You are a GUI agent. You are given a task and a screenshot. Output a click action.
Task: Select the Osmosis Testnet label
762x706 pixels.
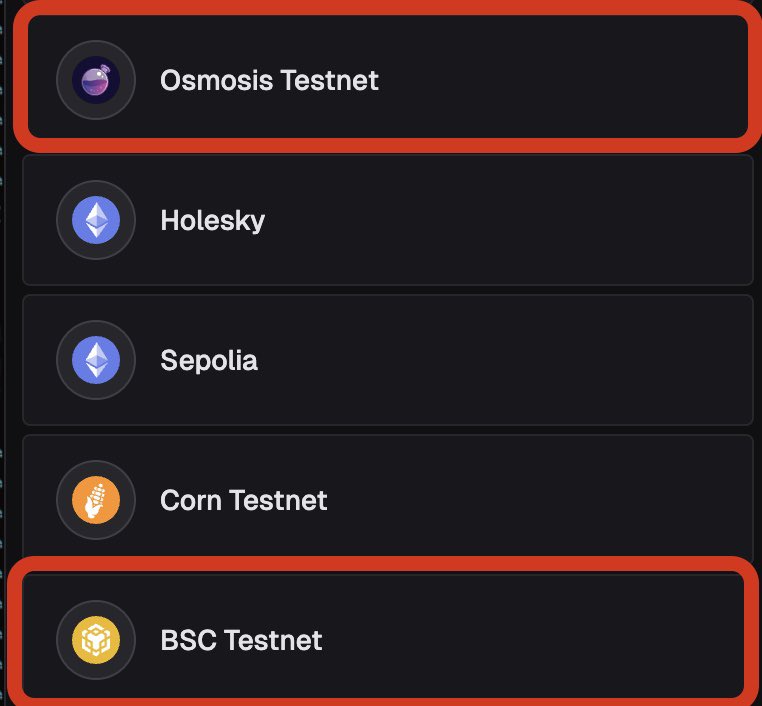coord(269,80)
